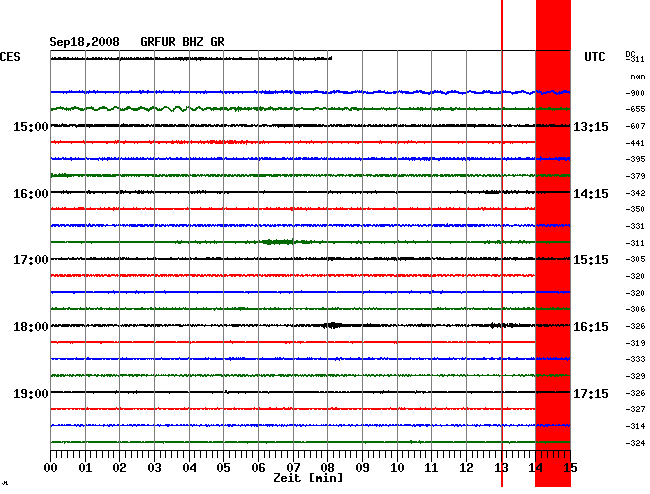Viewport: 650px width, 494px height.
Task: Select the 16:00 local time label
Action: coord(31,194)
